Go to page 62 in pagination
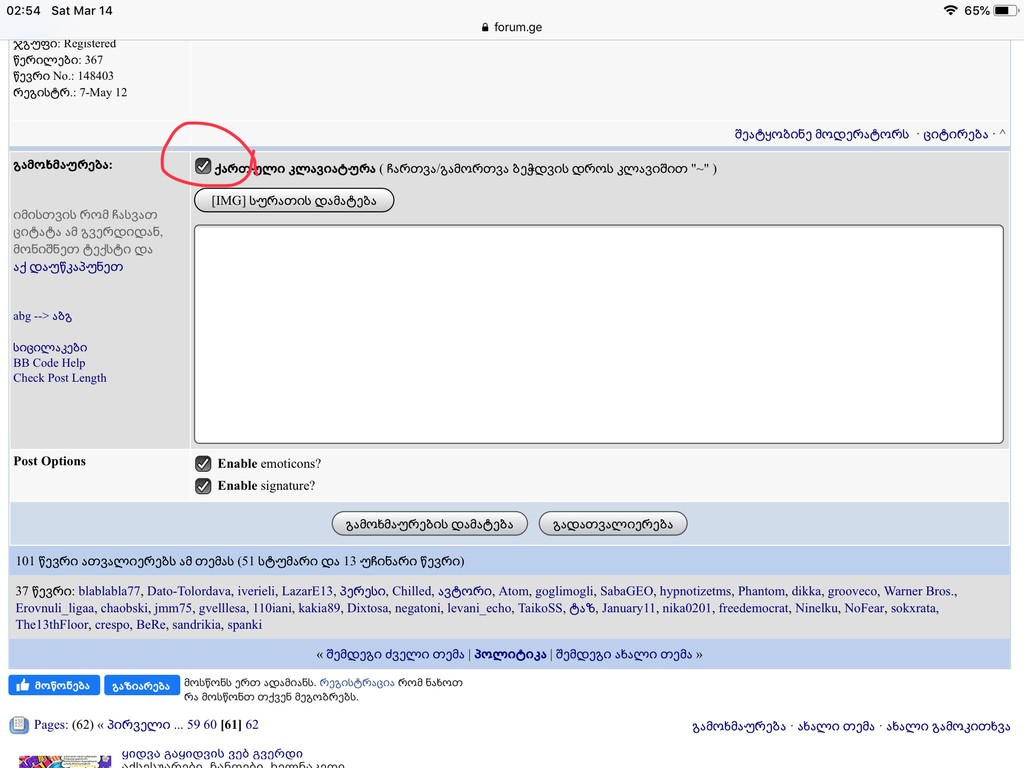This screenshot has height=768, width=1024. [252, 725]
